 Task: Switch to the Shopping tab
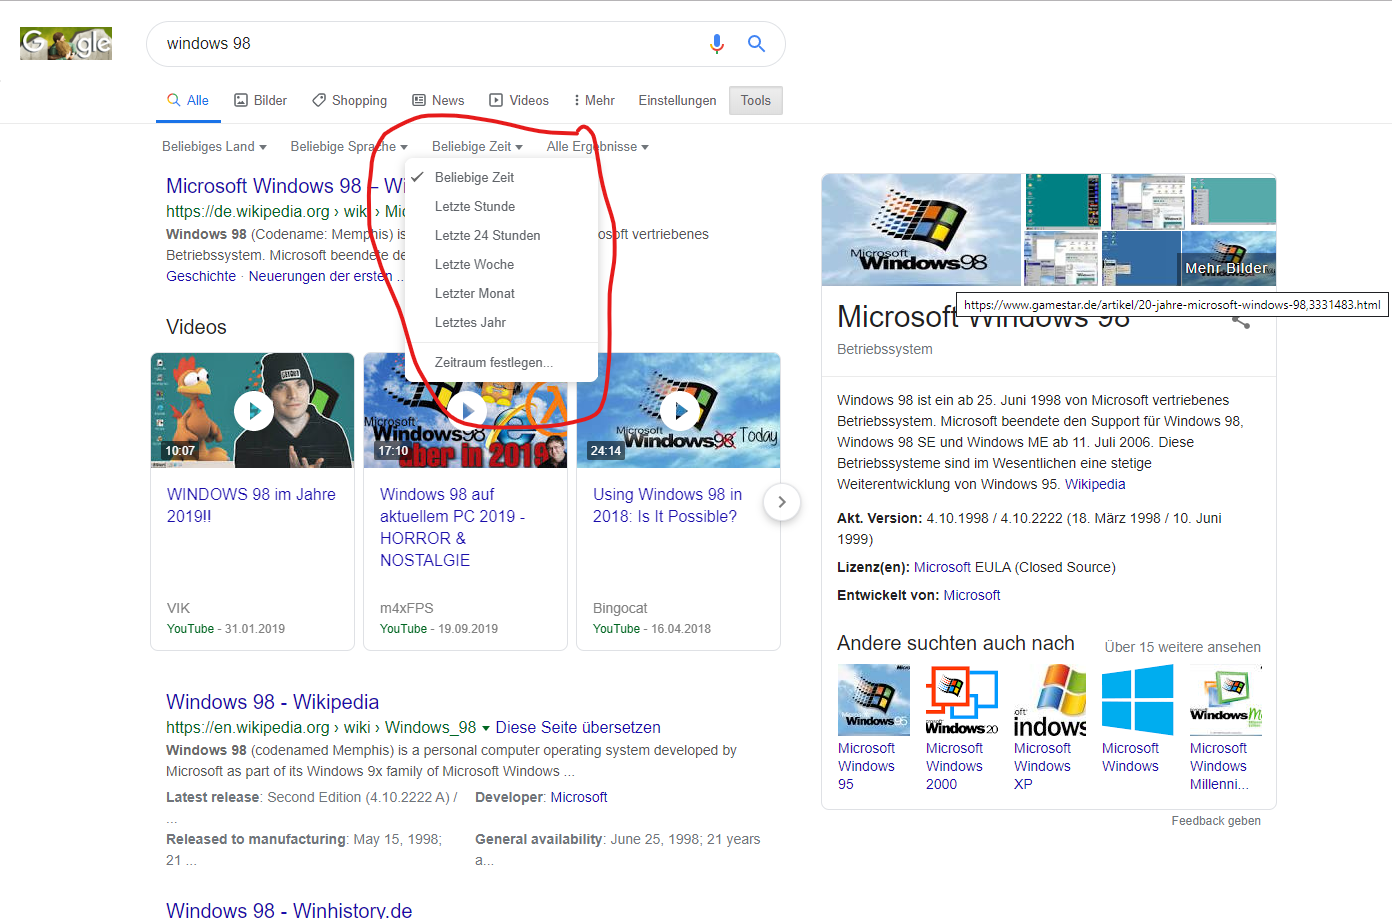349,100
